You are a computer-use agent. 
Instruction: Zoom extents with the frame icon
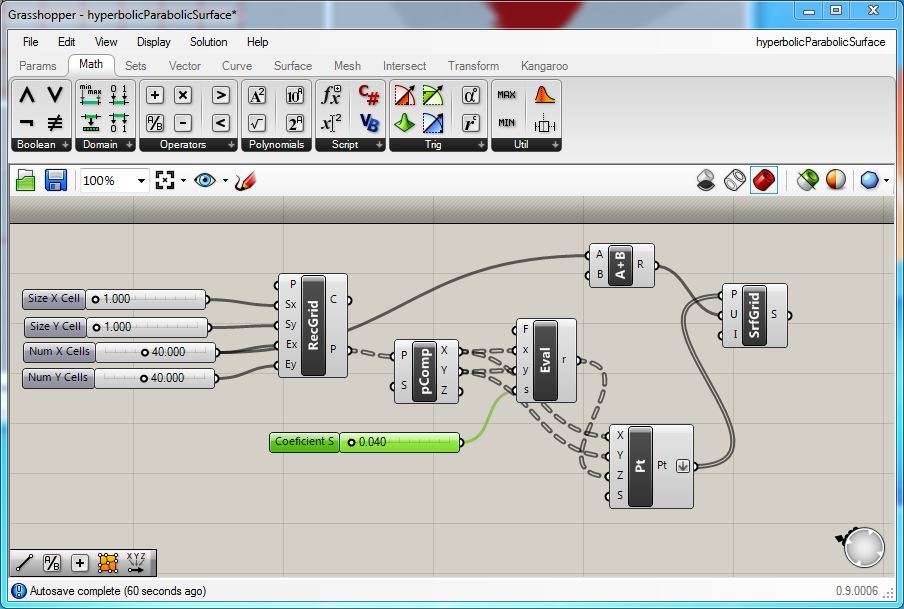coord(165,181)
